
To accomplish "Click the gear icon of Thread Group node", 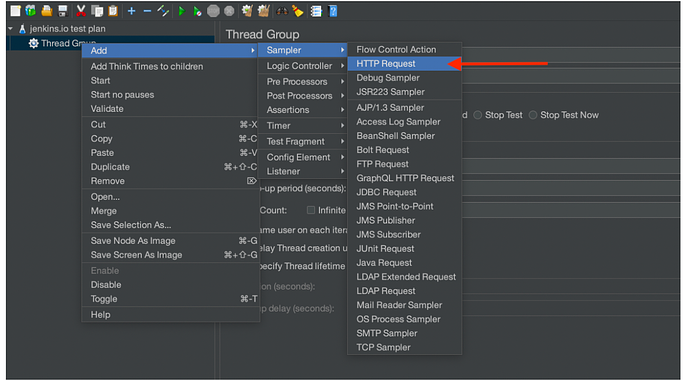I will coord(33,43).
